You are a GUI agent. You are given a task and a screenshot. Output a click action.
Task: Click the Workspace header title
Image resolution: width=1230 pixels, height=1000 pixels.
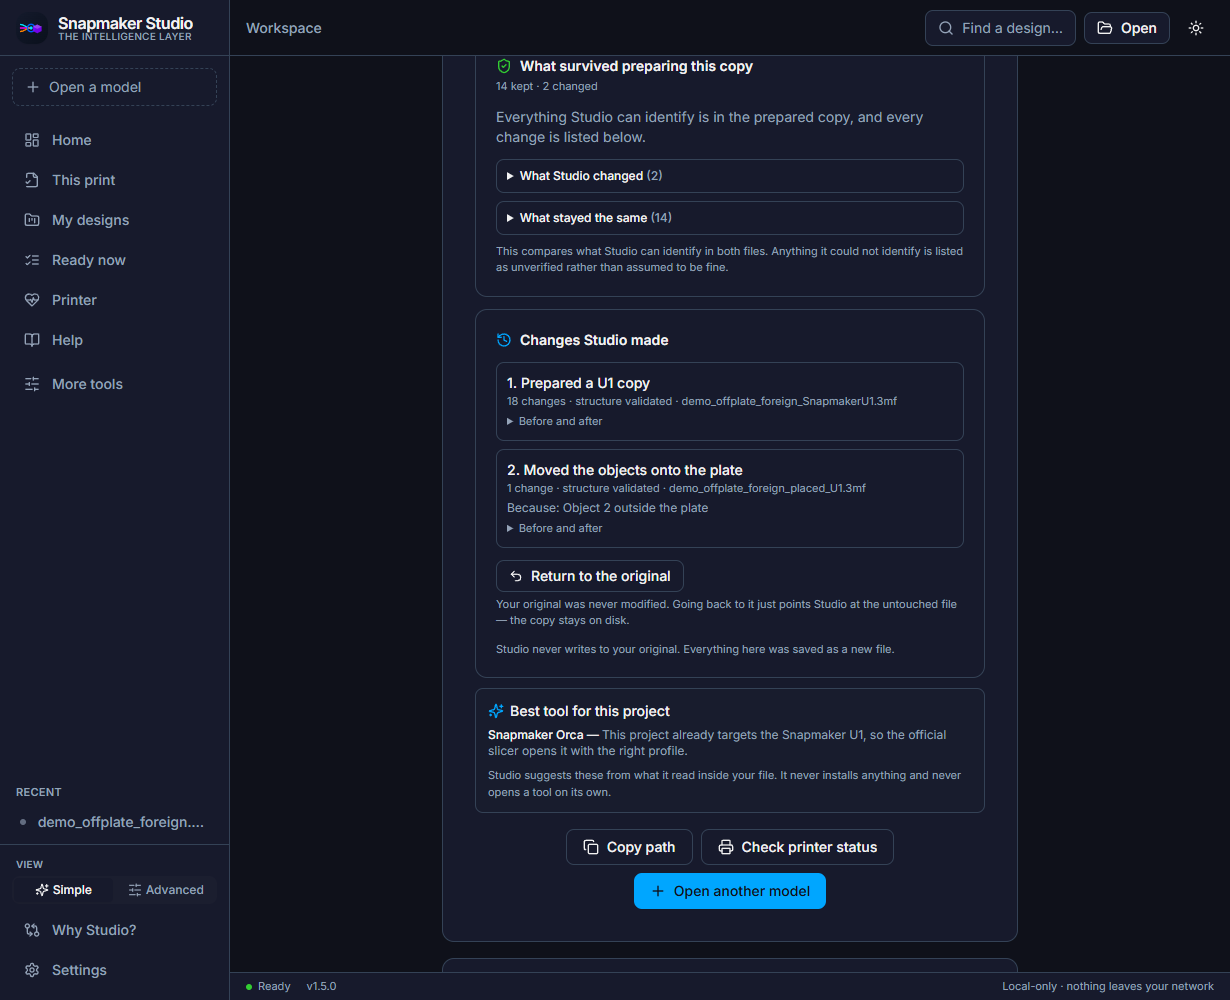284,28
